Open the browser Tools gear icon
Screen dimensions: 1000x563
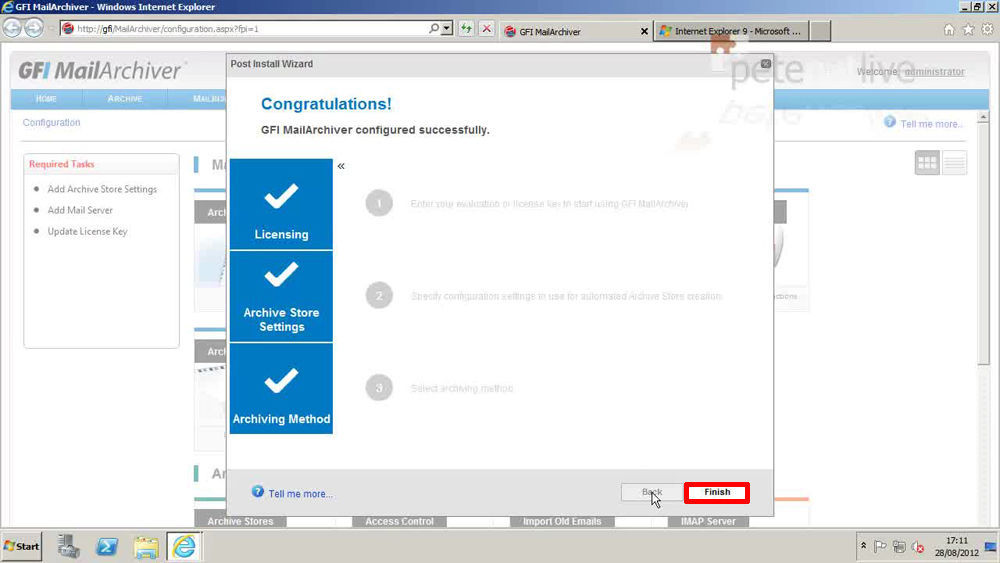987,29
